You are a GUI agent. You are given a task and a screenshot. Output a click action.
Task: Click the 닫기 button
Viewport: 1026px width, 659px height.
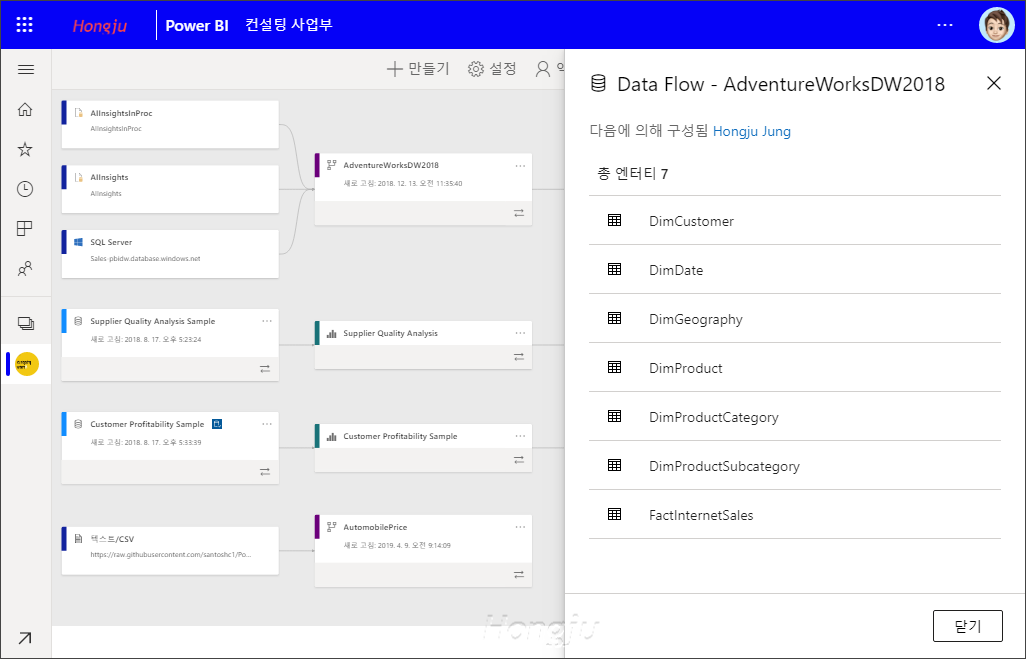968,626
